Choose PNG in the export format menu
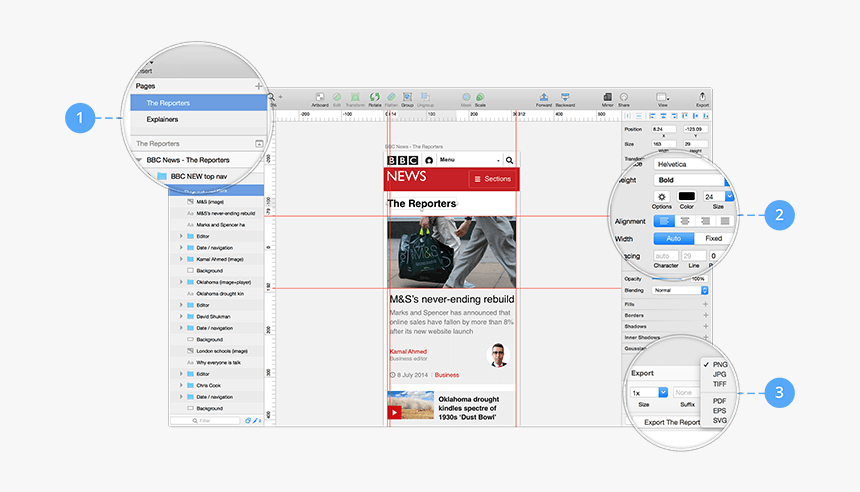 click(x=719, y=365)
